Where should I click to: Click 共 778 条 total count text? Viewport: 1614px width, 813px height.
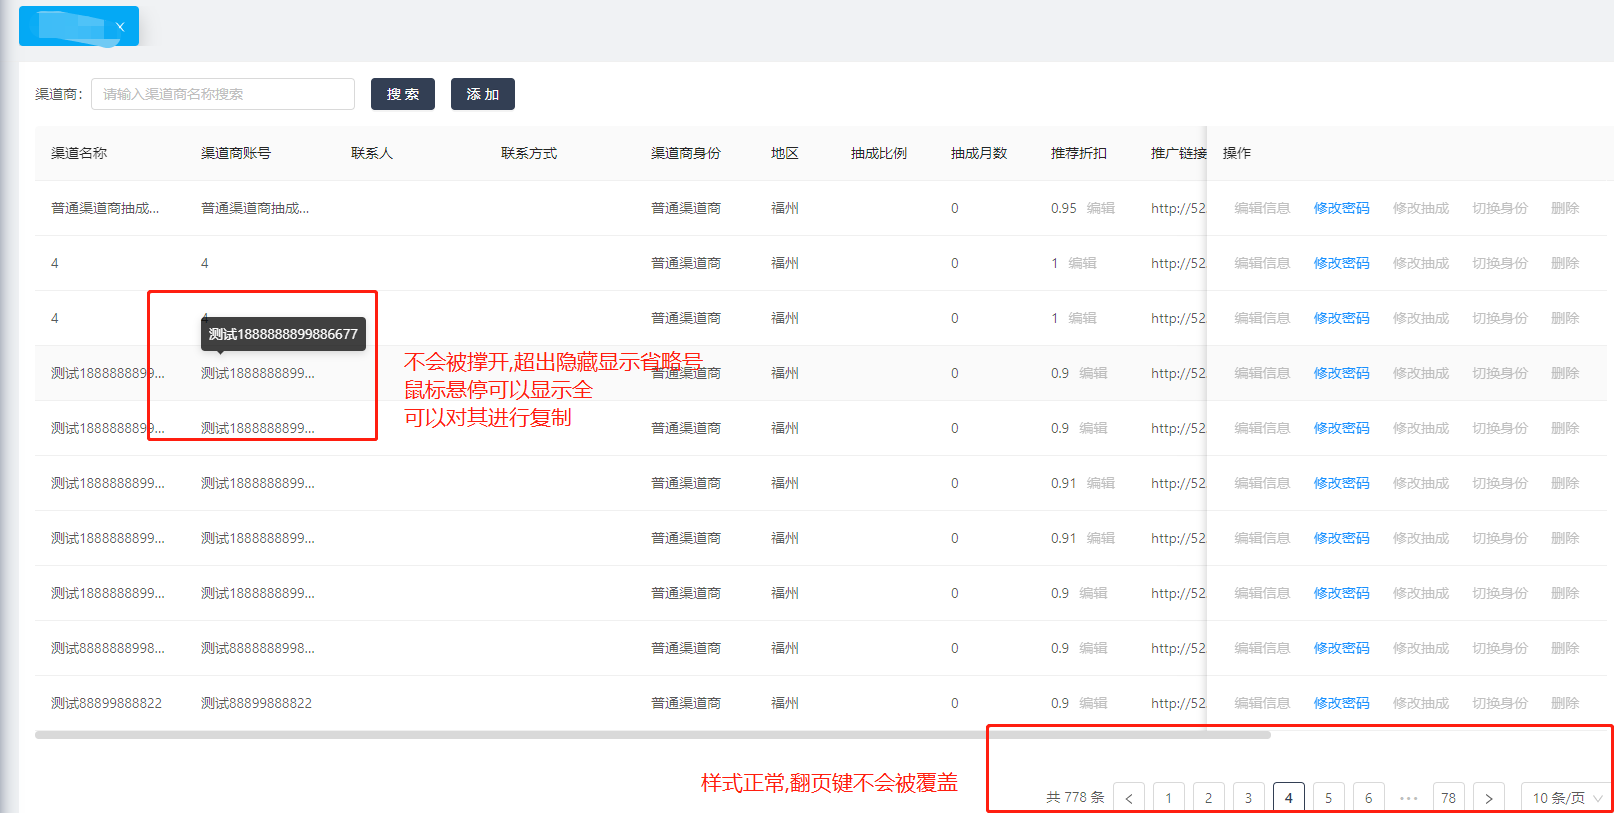[1075, 797]
